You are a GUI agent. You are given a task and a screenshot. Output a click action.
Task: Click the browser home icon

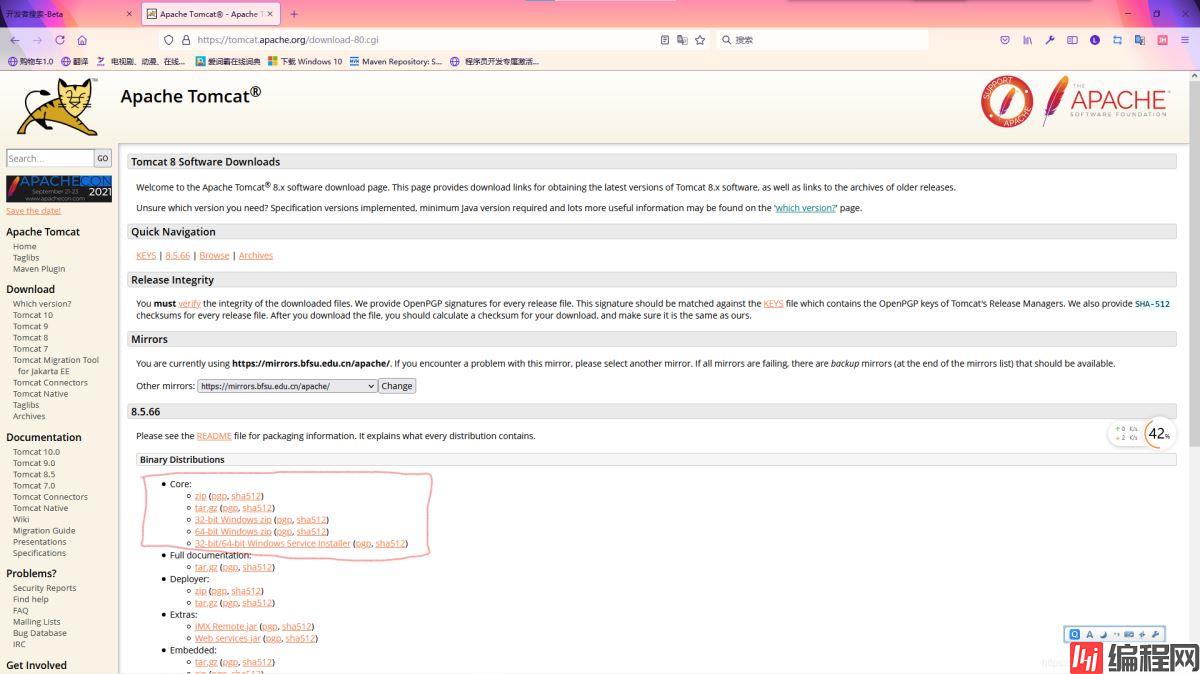tap(82, 40)
